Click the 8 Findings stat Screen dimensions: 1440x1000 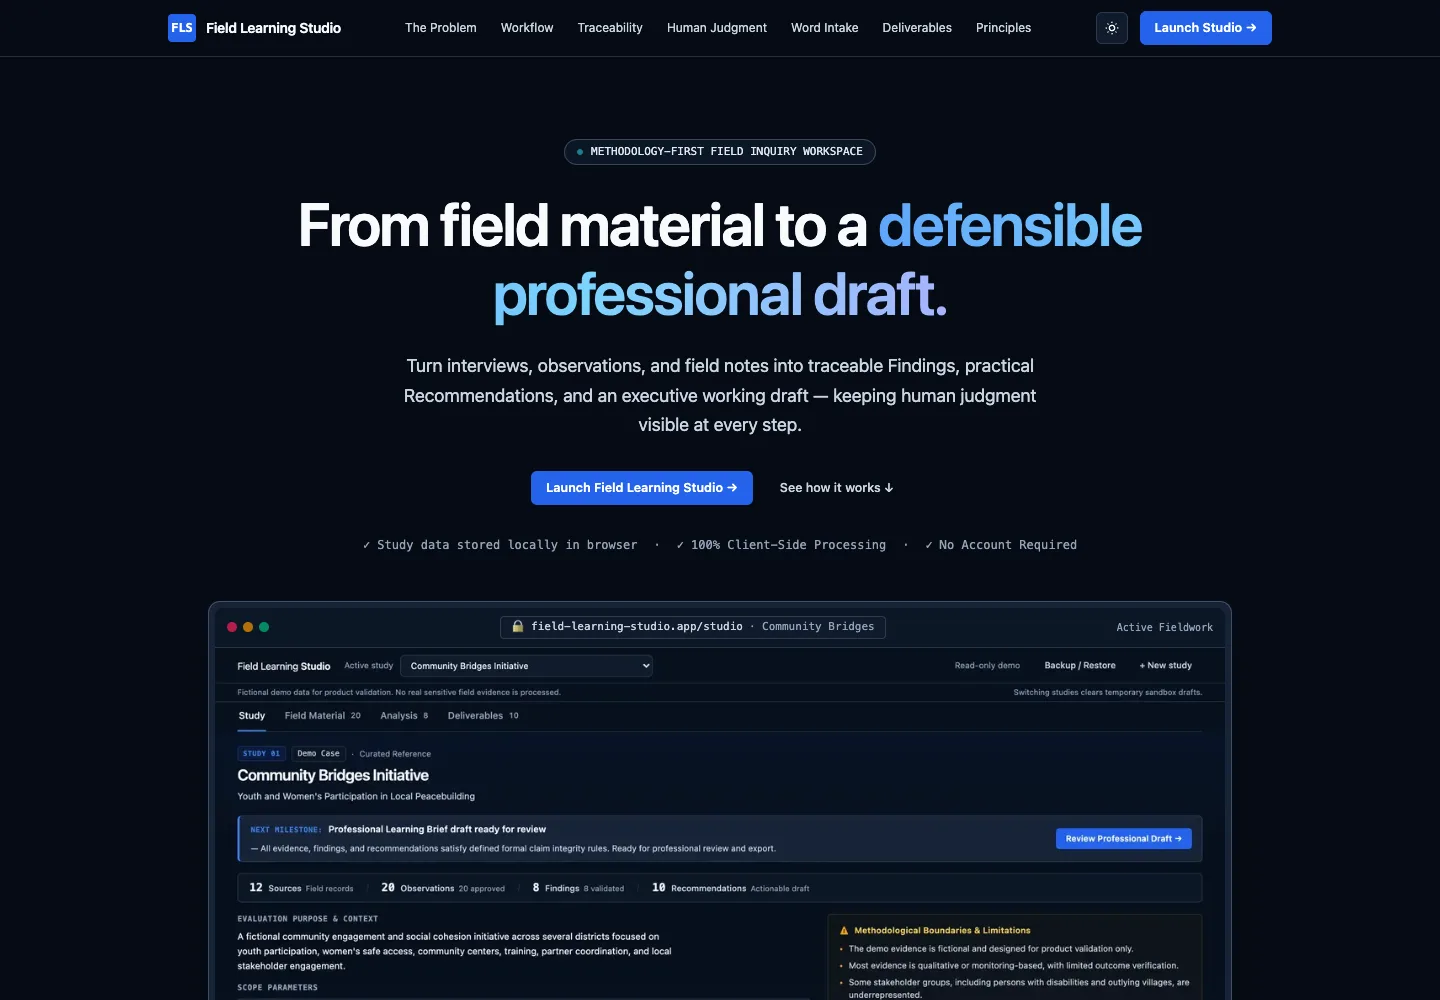point(578,888)
